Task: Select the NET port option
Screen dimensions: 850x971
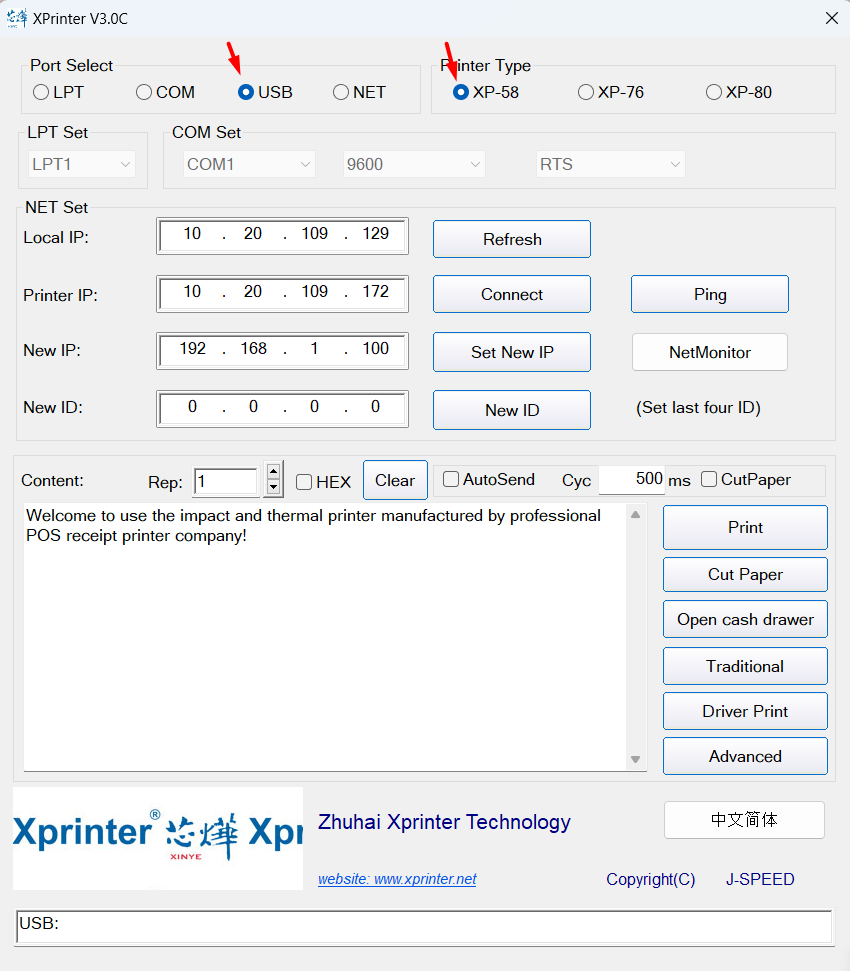Action: (x=340, y=92)
